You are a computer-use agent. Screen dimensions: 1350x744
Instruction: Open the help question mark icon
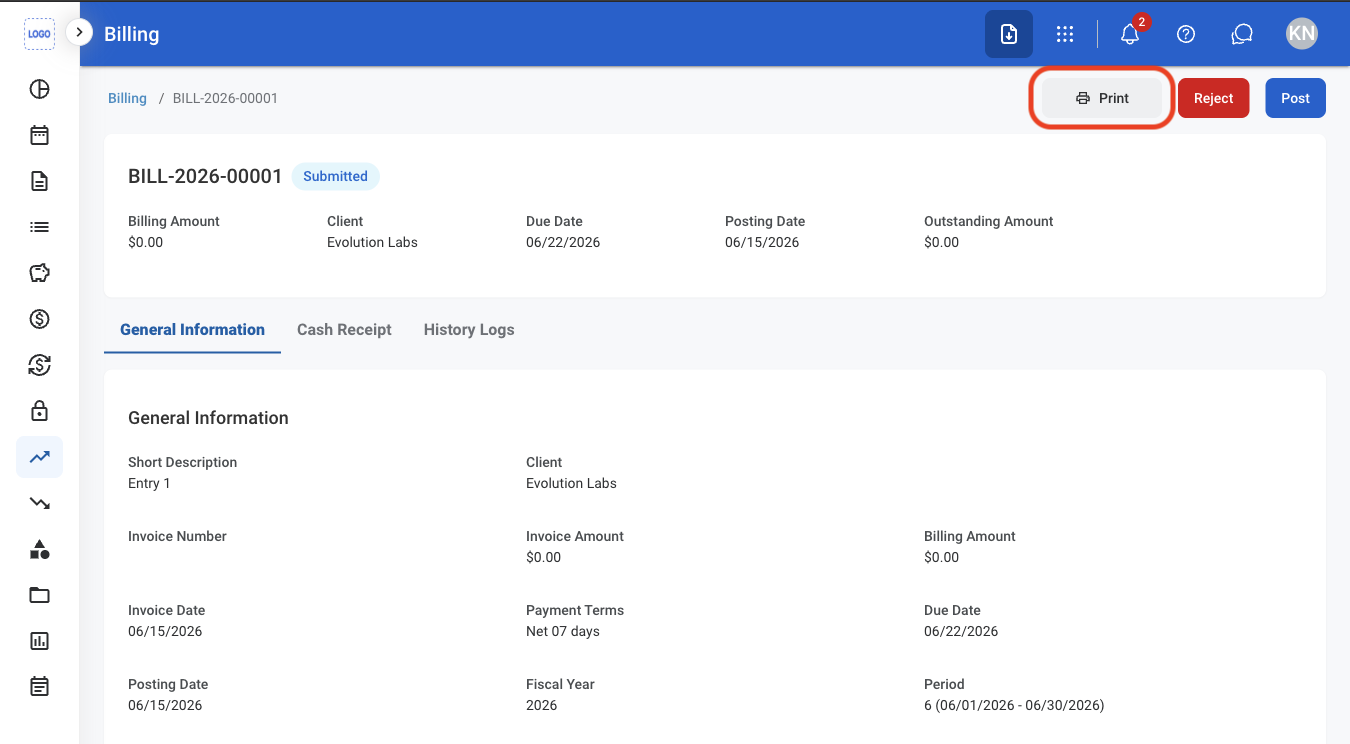click(x=1186, y=34)
